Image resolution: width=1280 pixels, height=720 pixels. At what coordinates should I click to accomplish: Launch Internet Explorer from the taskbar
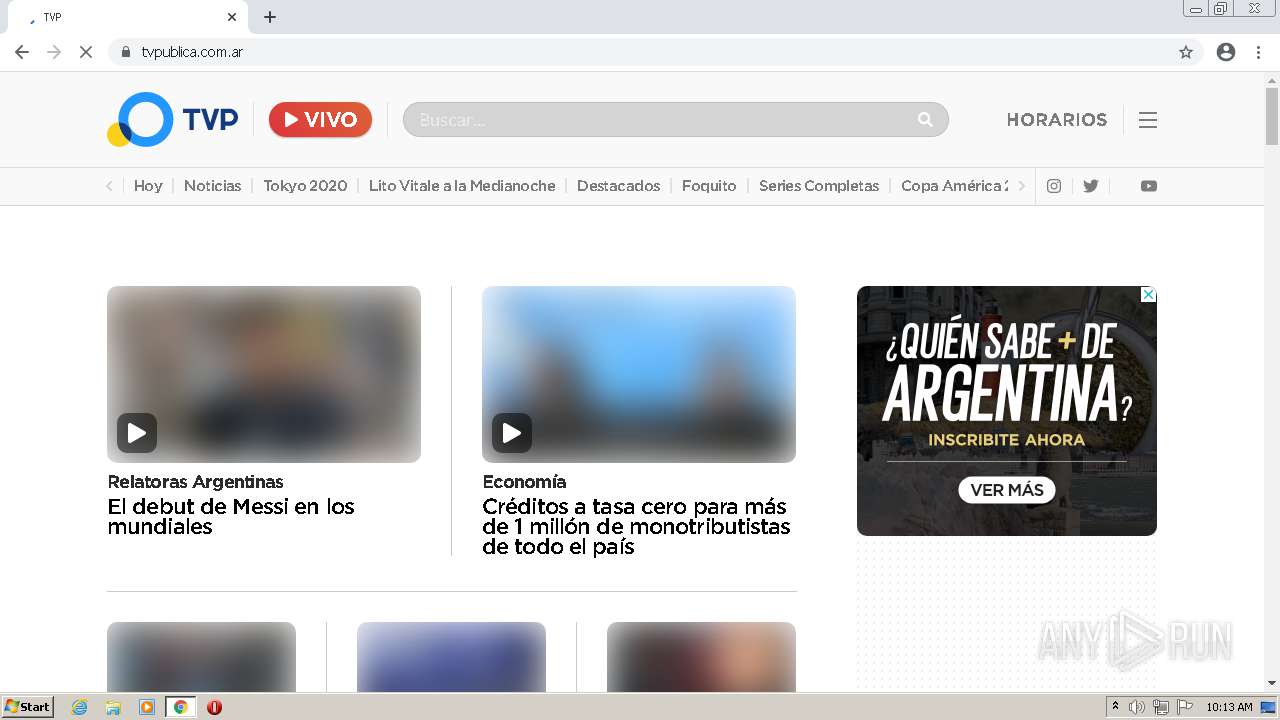click(x=79, y=707)
